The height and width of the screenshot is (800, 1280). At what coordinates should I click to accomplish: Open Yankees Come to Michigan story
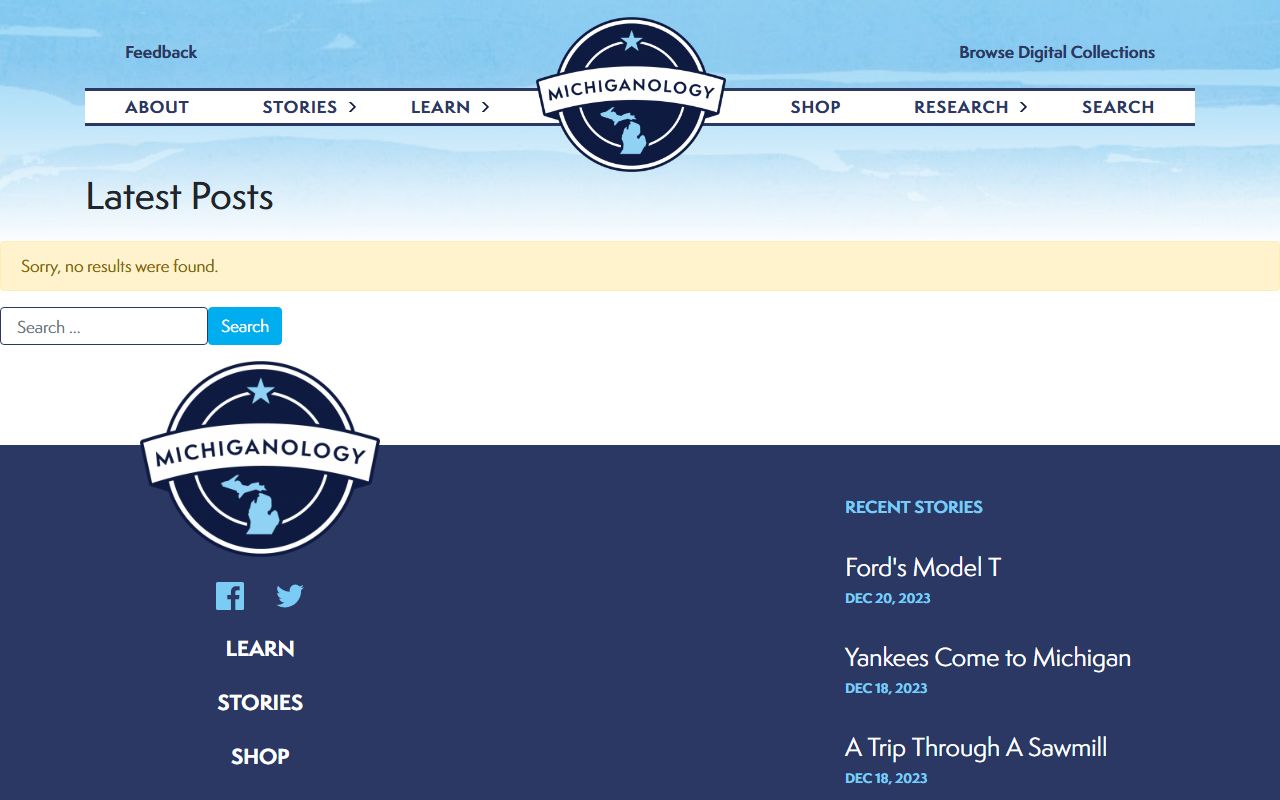point(988,658)
